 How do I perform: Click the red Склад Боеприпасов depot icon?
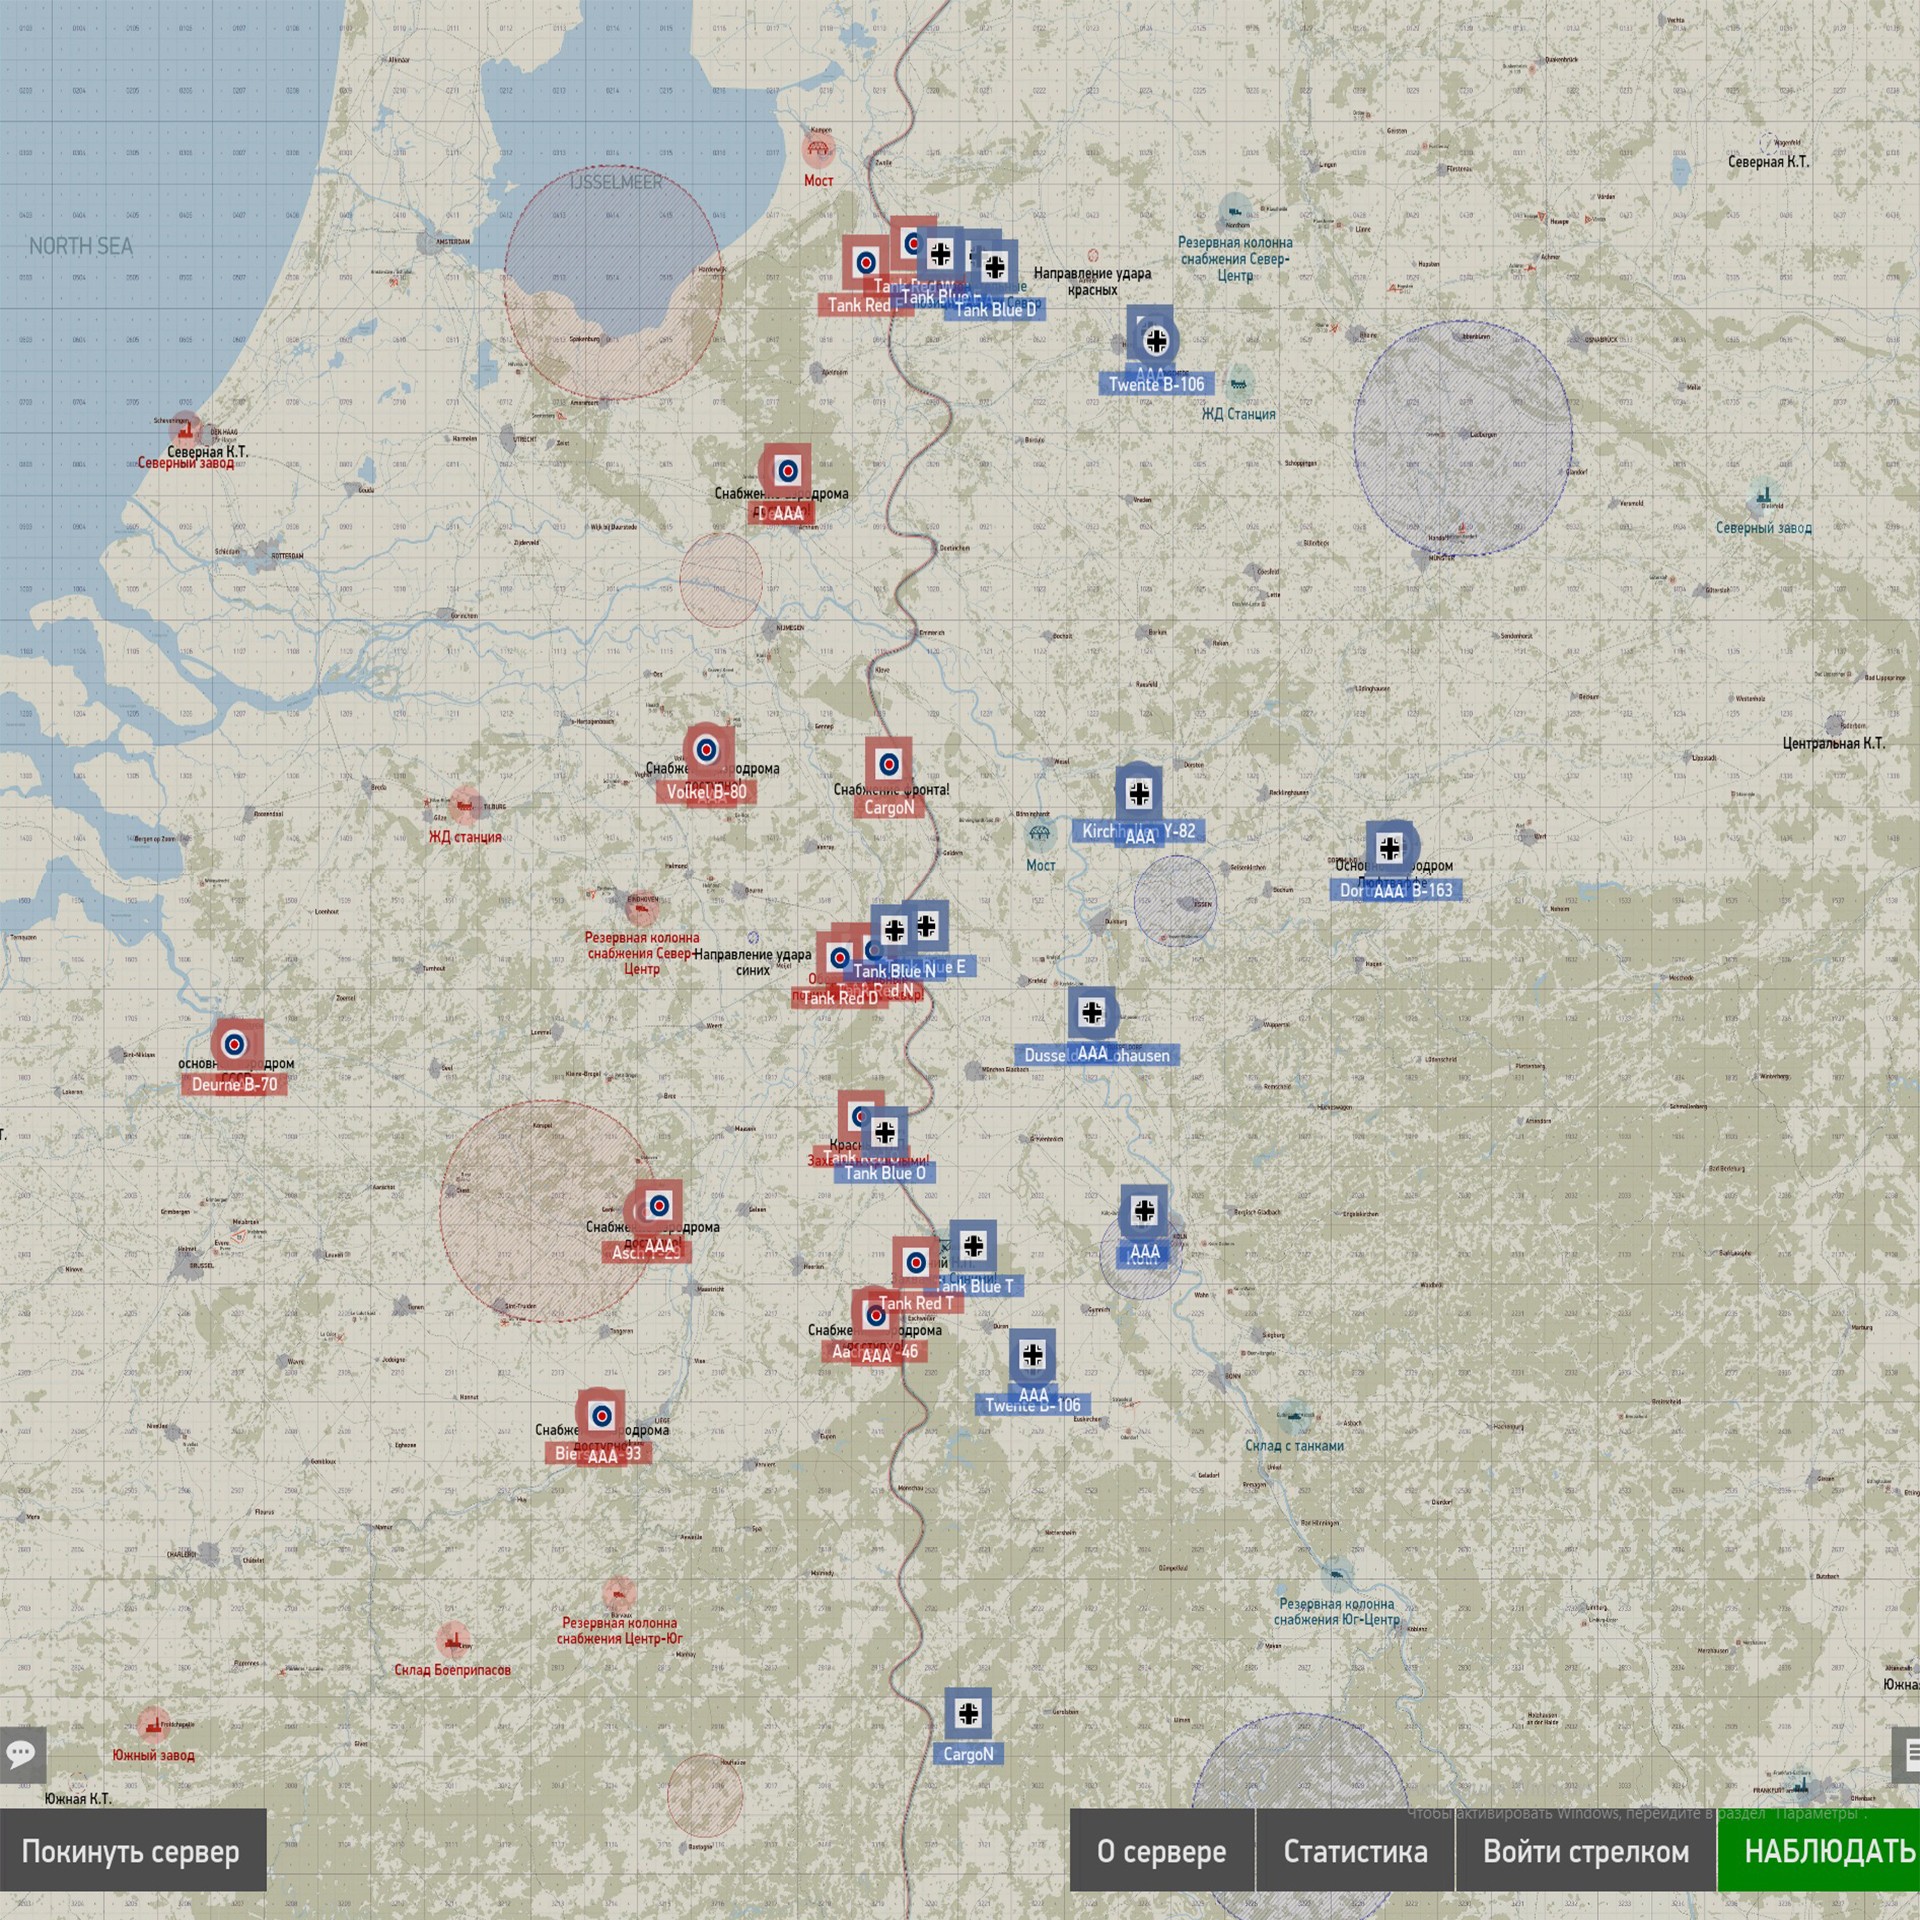(453, 1641)
